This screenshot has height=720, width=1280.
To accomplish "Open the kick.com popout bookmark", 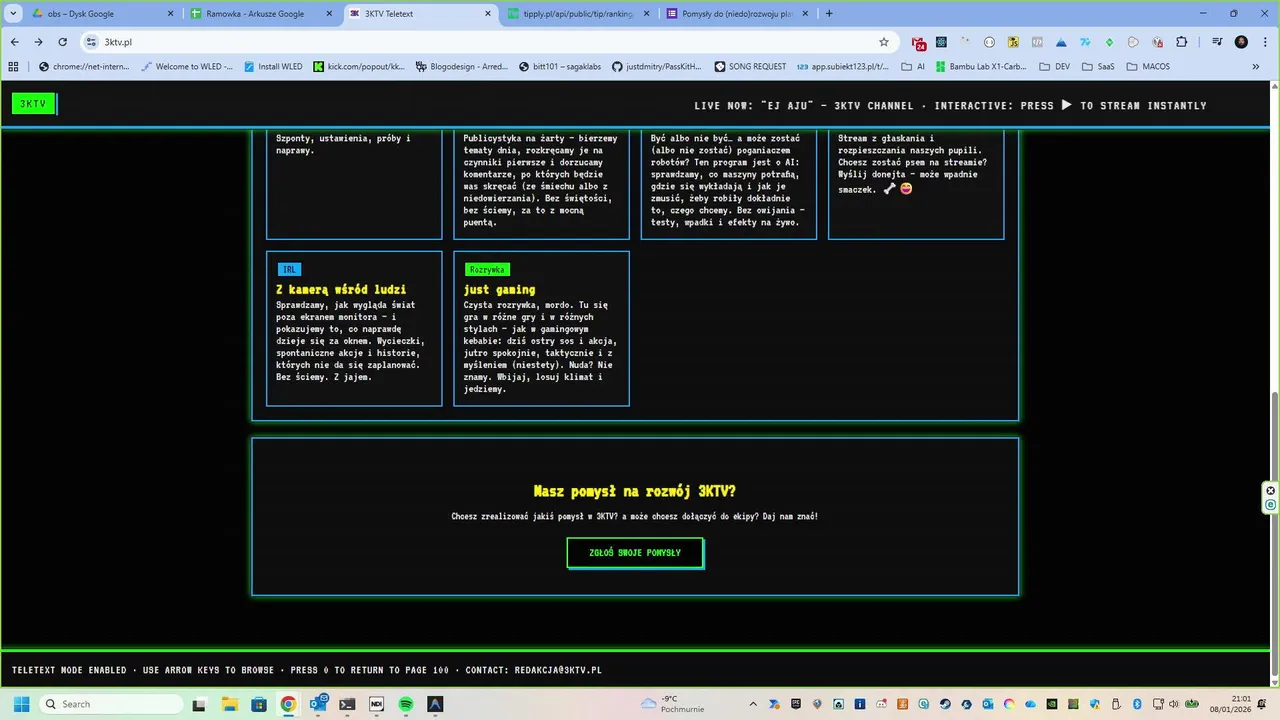I will coord(360,67).
